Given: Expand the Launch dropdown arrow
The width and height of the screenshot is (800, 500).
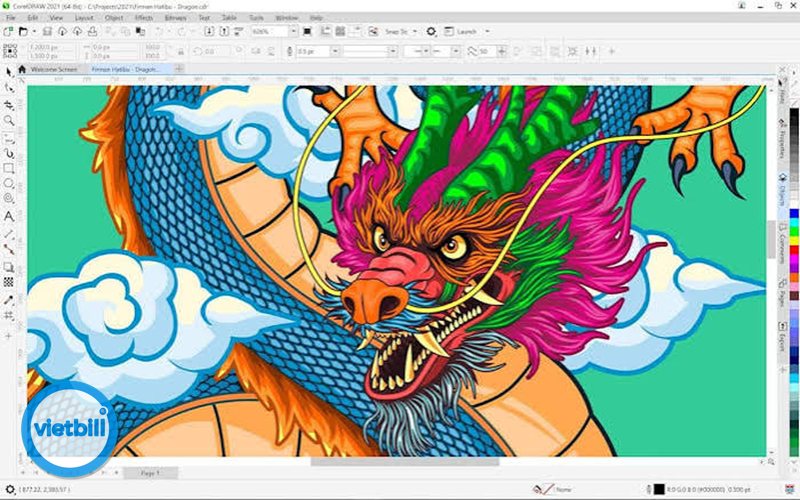Looking at the screenshot, I should pyautogui.click(x=487, y=32).
